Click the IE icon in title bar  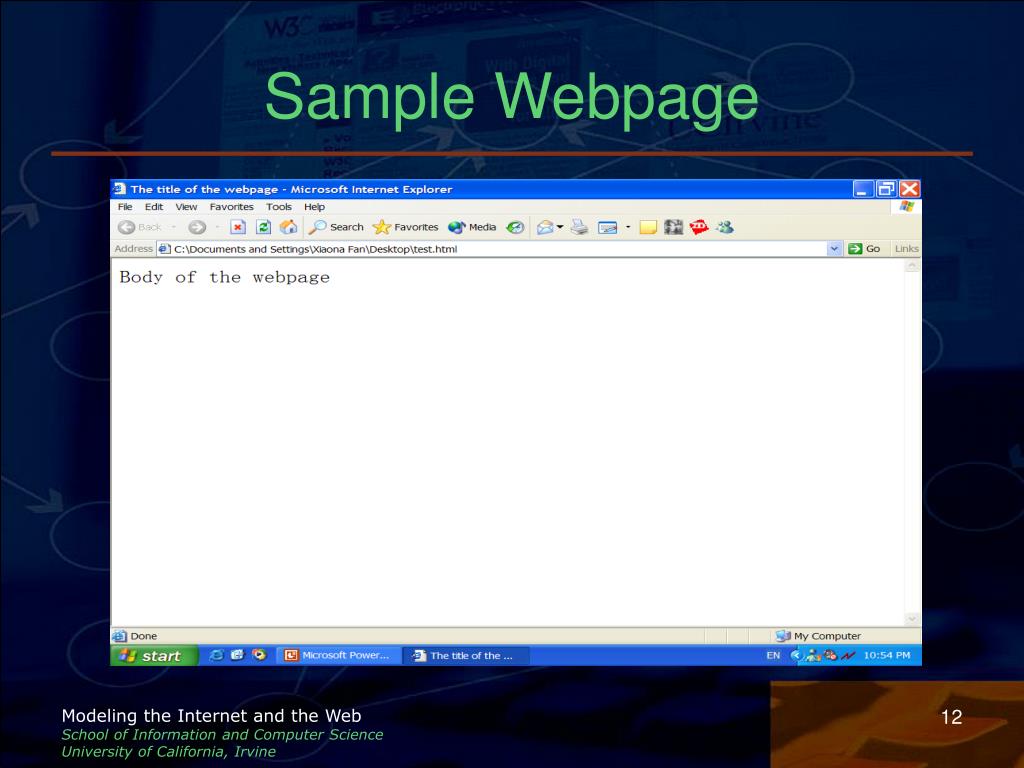point(120,189)
